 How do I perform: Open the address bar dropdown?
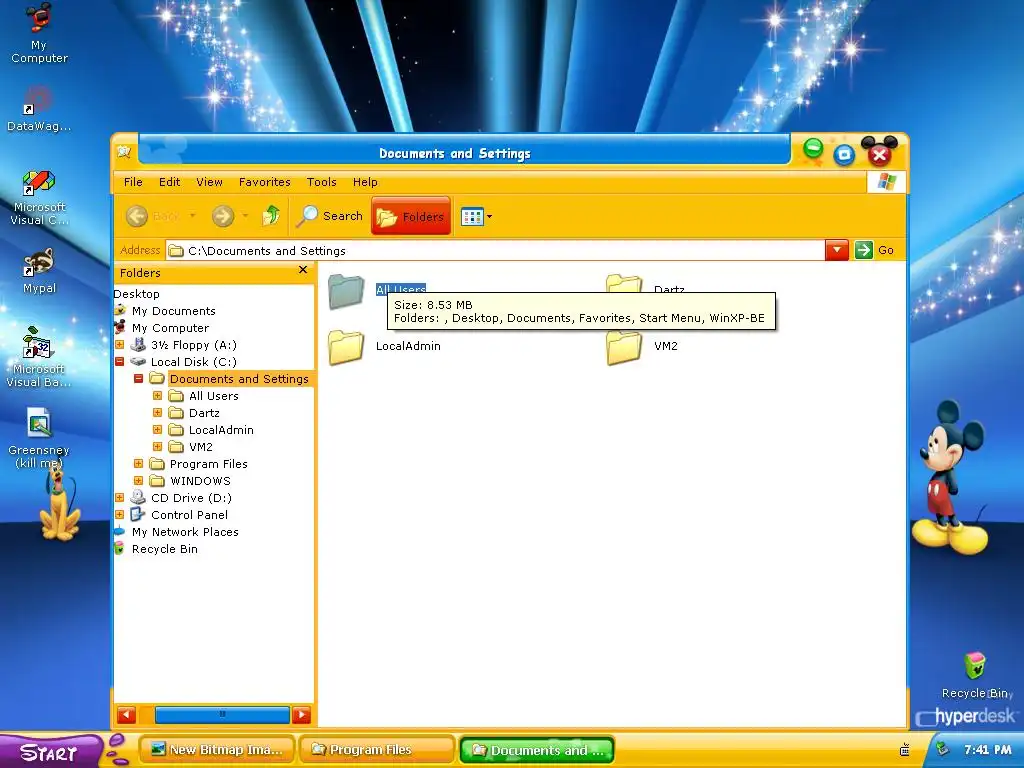point(837,250)
